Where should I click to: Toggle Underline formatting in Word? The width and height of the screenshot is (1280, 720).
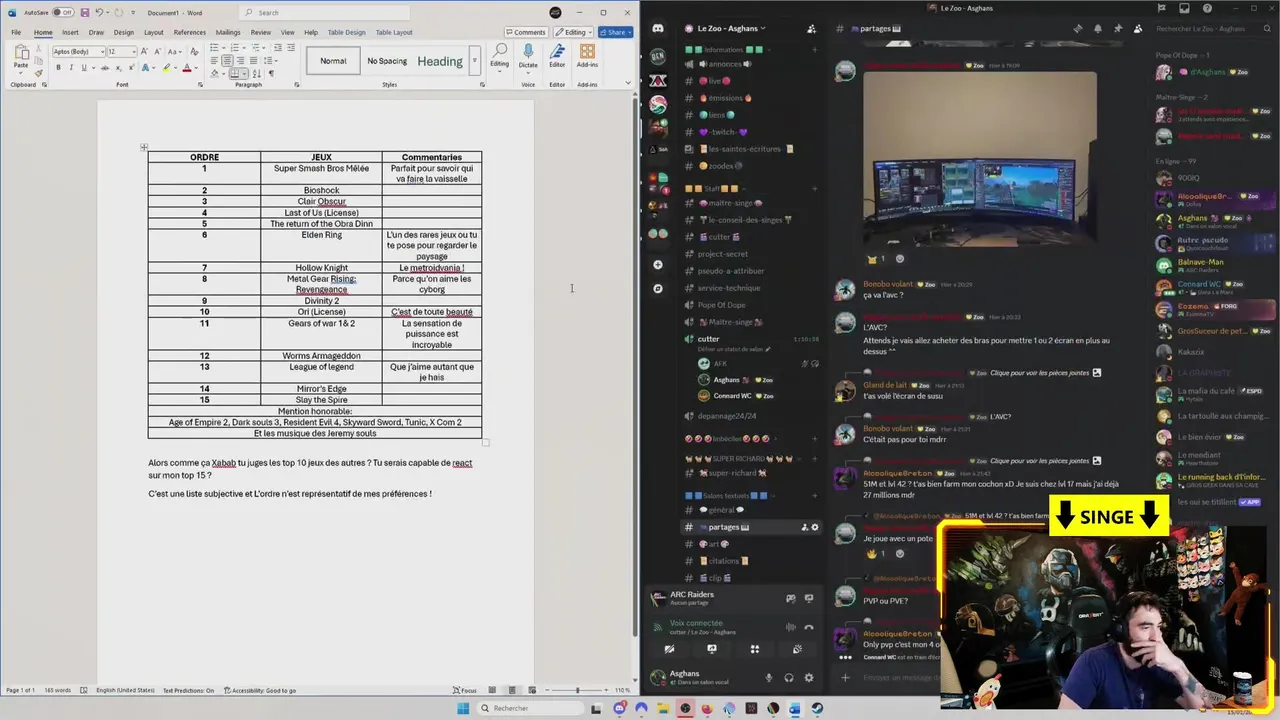[x=83, y=68]
